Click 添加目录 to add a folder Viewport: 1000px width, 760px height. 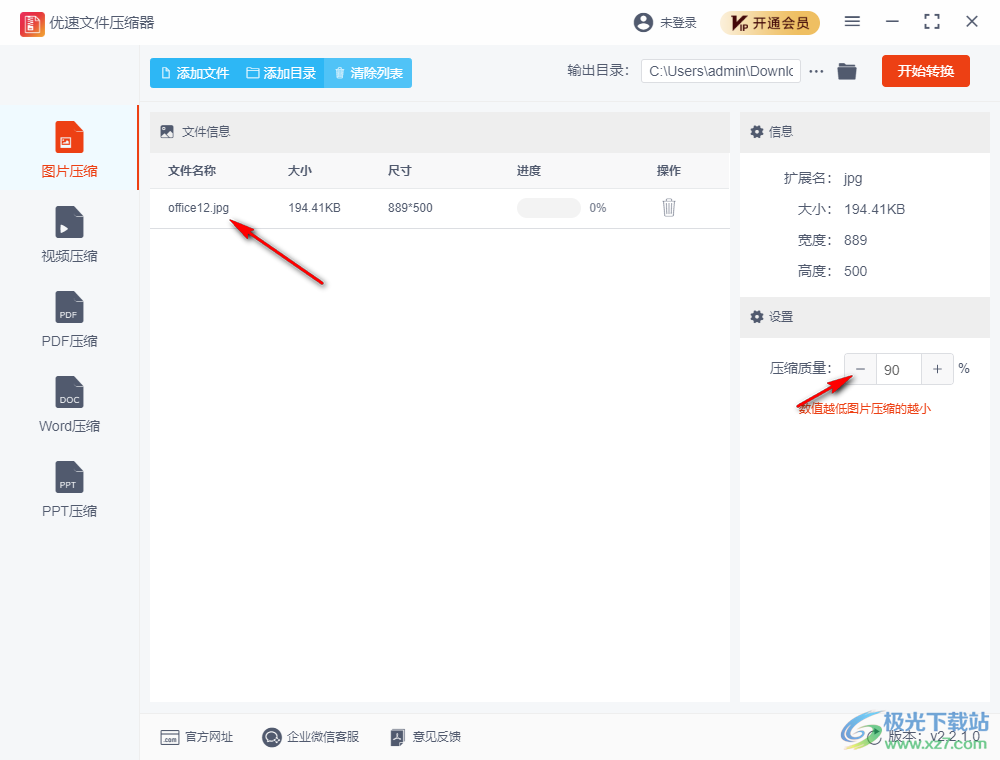click(x=281, y=73)
